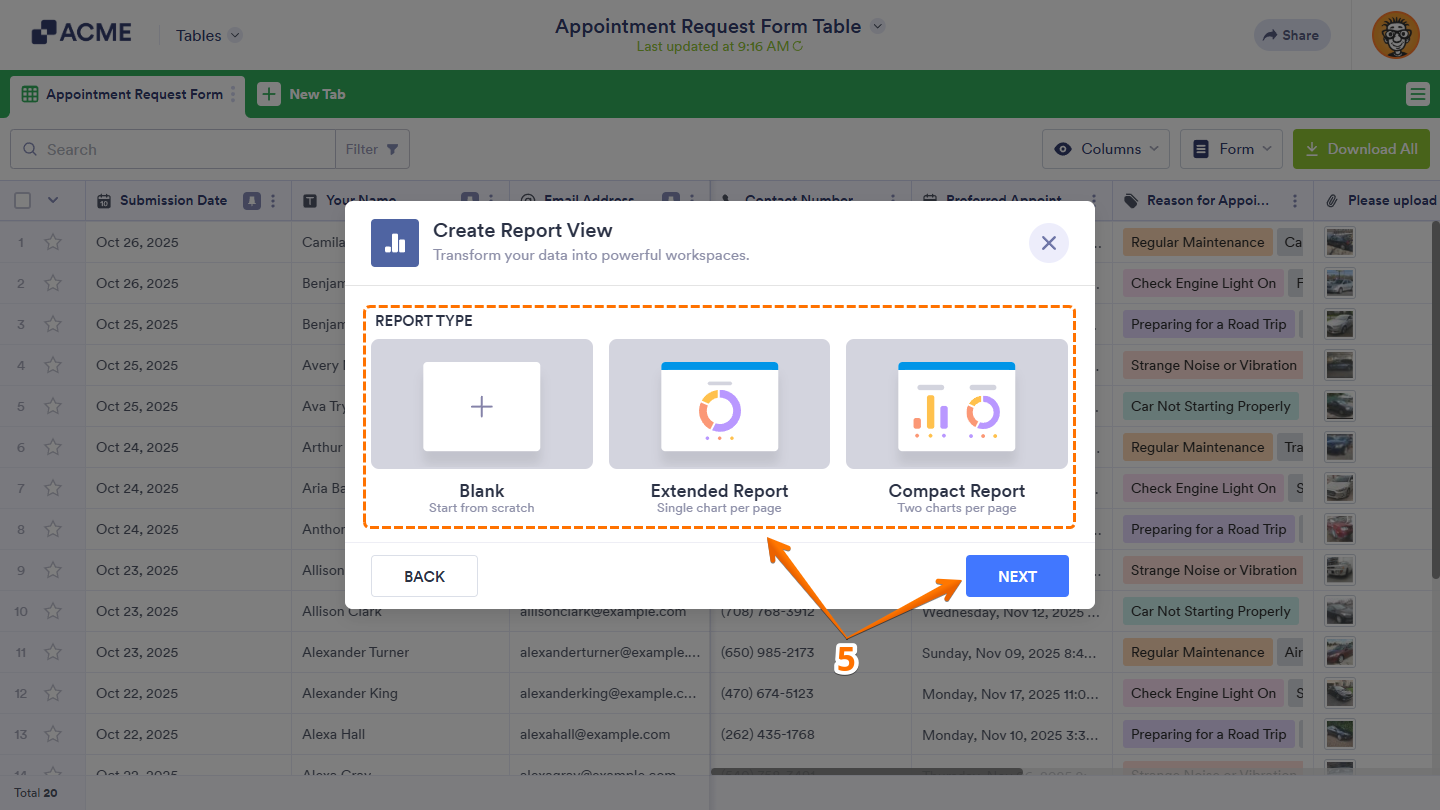
Task: Click the table's horizontal scrollbar
Action: (x=866, y=772)
